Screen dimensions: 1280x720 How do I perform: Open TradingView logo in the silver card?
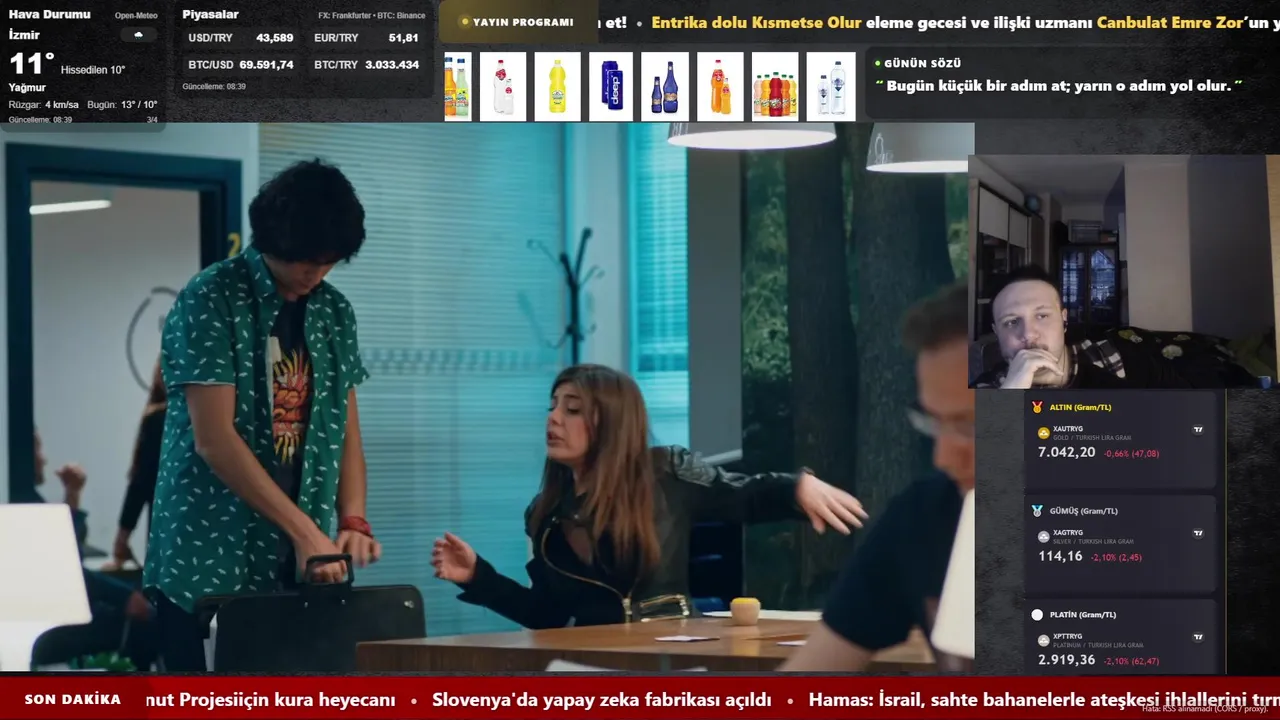(x=1198, y=533)
